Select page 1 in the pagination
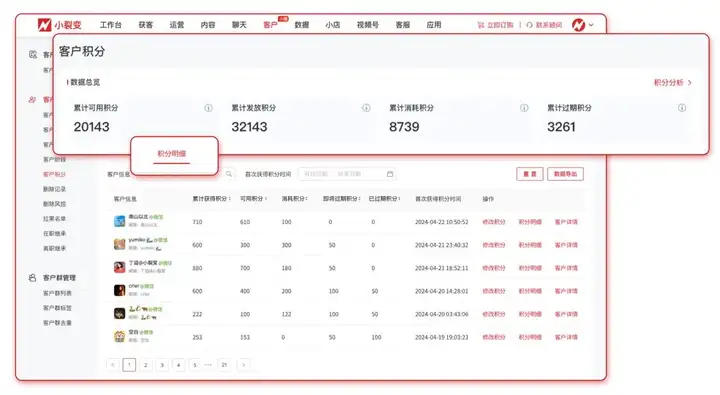 (x=129, y=365)
